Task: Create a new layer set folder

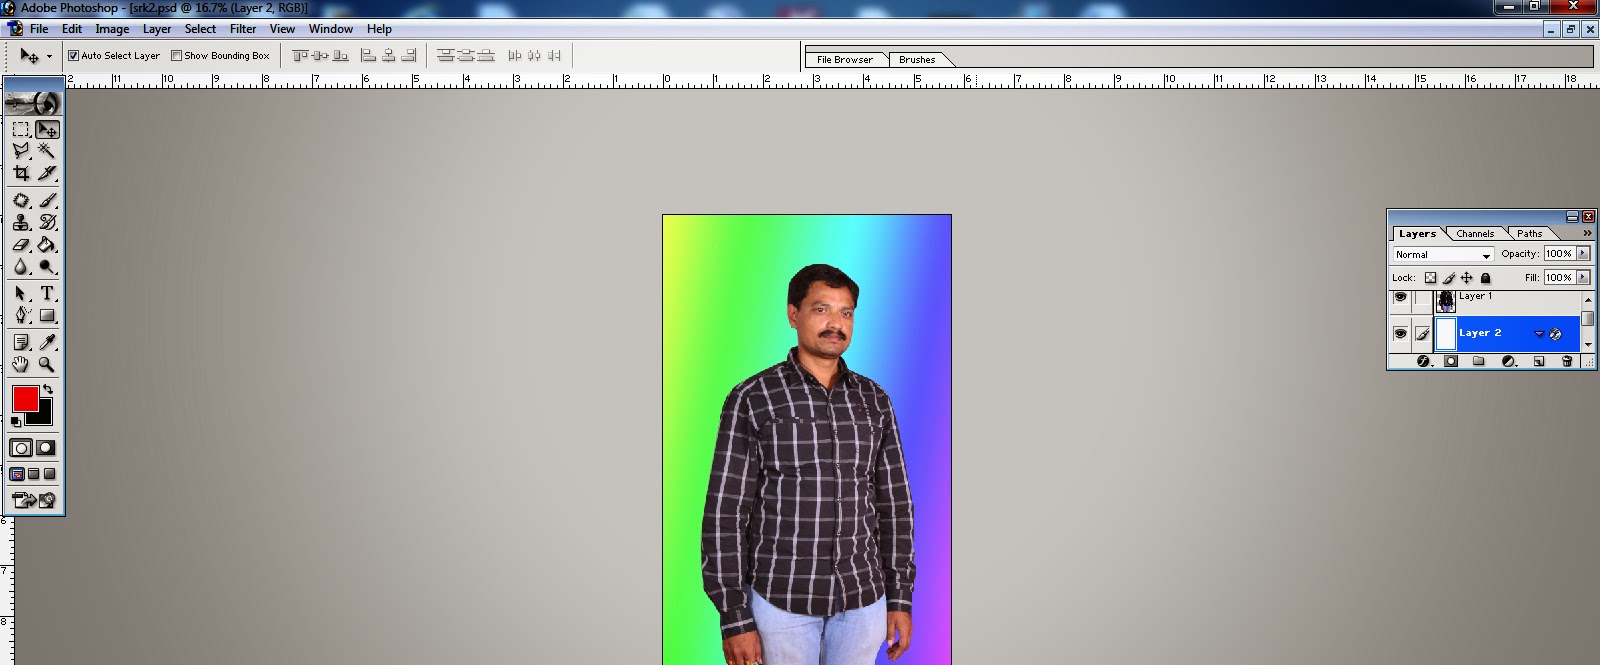Action: coord(1479,361)
